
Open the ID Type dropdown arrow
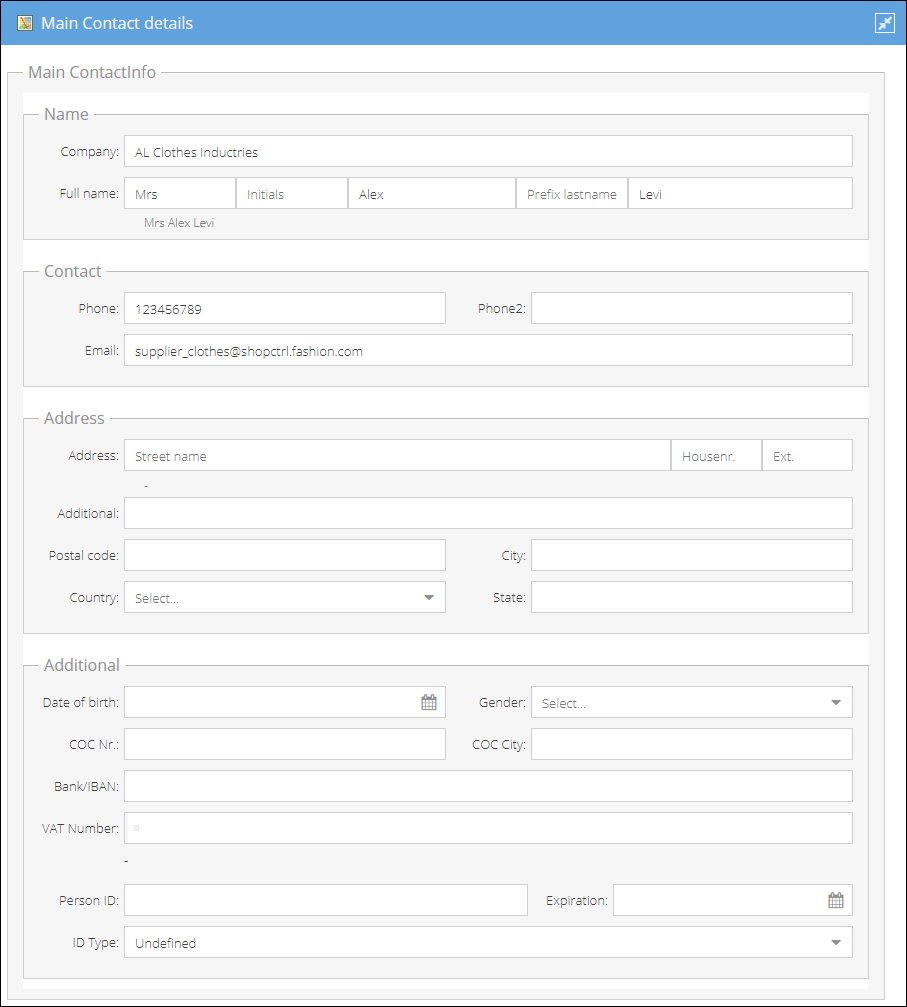pos(835,942)
